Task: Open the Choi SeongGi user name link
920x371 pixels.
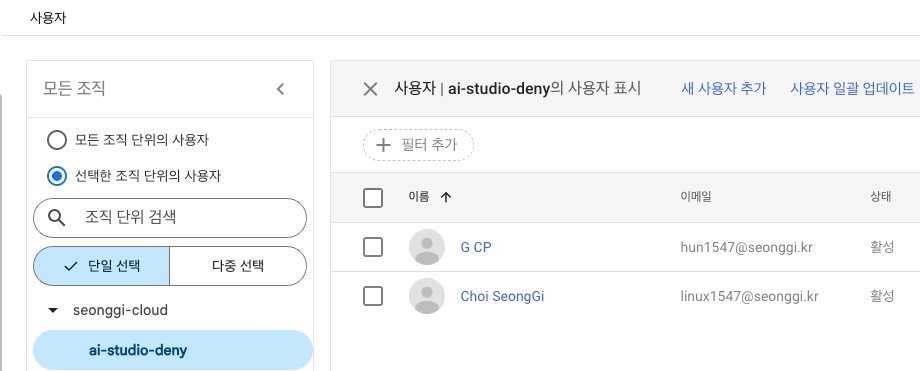Action: [502, 296]
